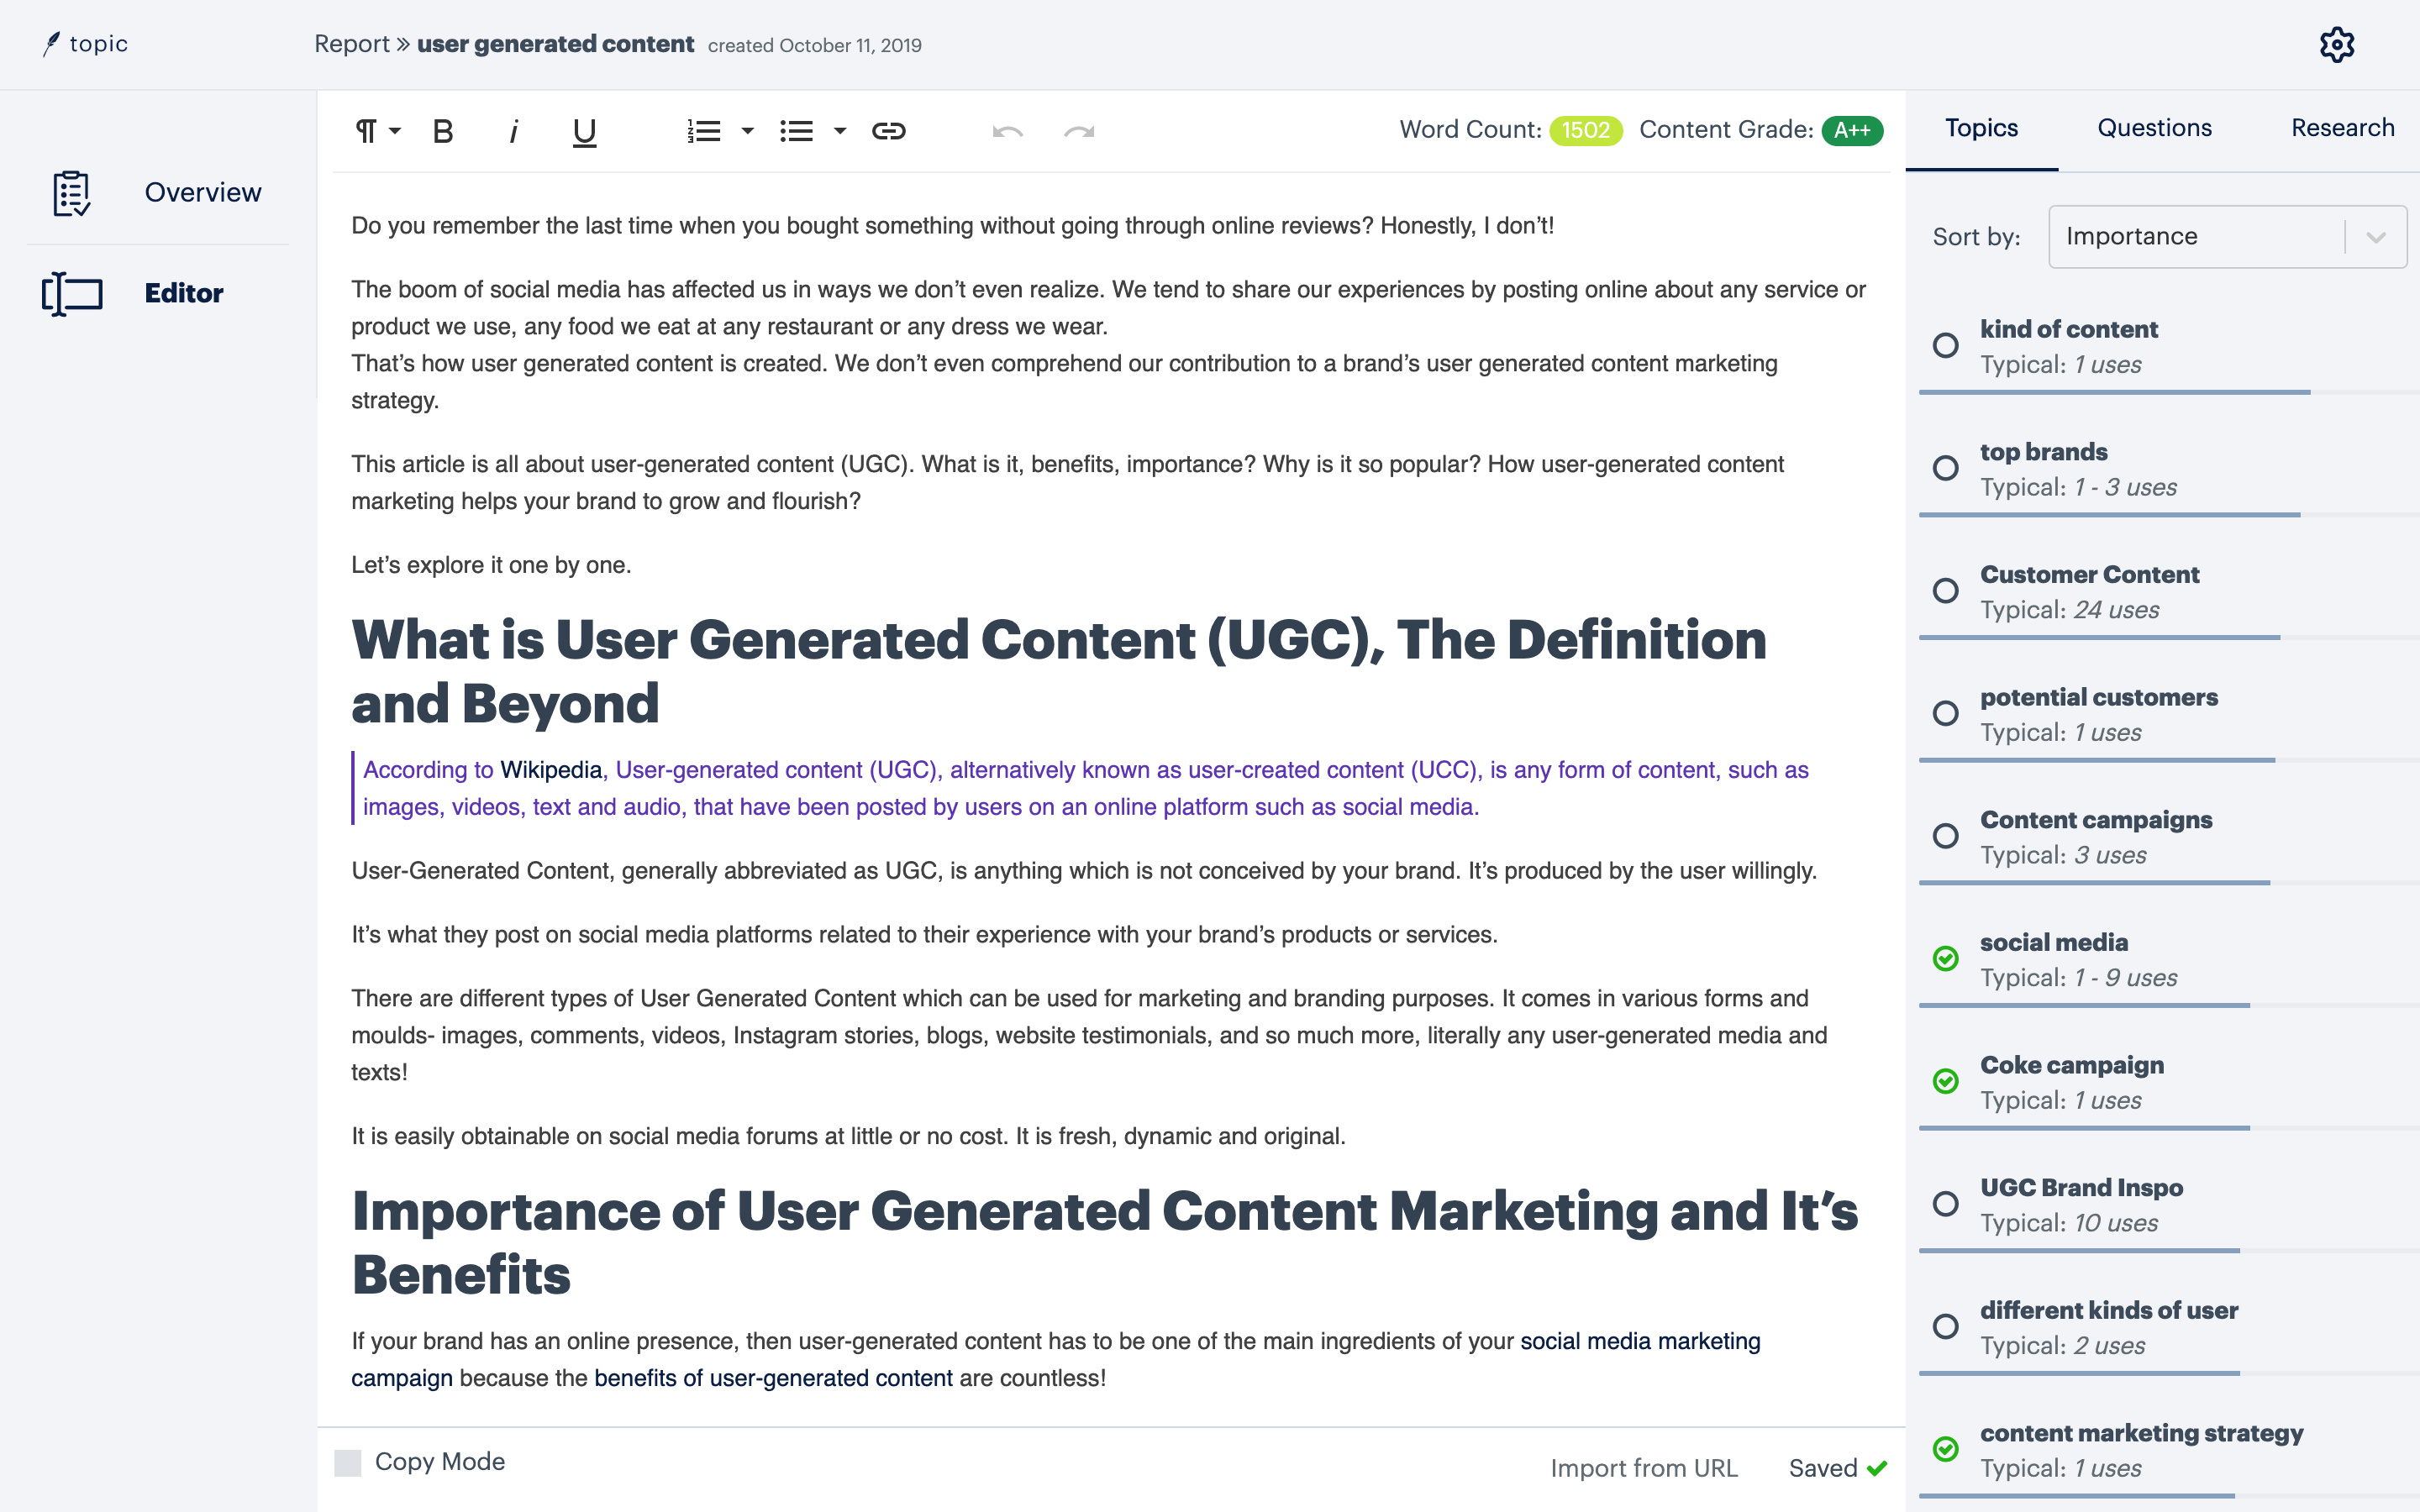Expand bulleted list options arrow
Image resolution: width=2420 pixels, height=1512 pixels.
(x=840, y=131)
